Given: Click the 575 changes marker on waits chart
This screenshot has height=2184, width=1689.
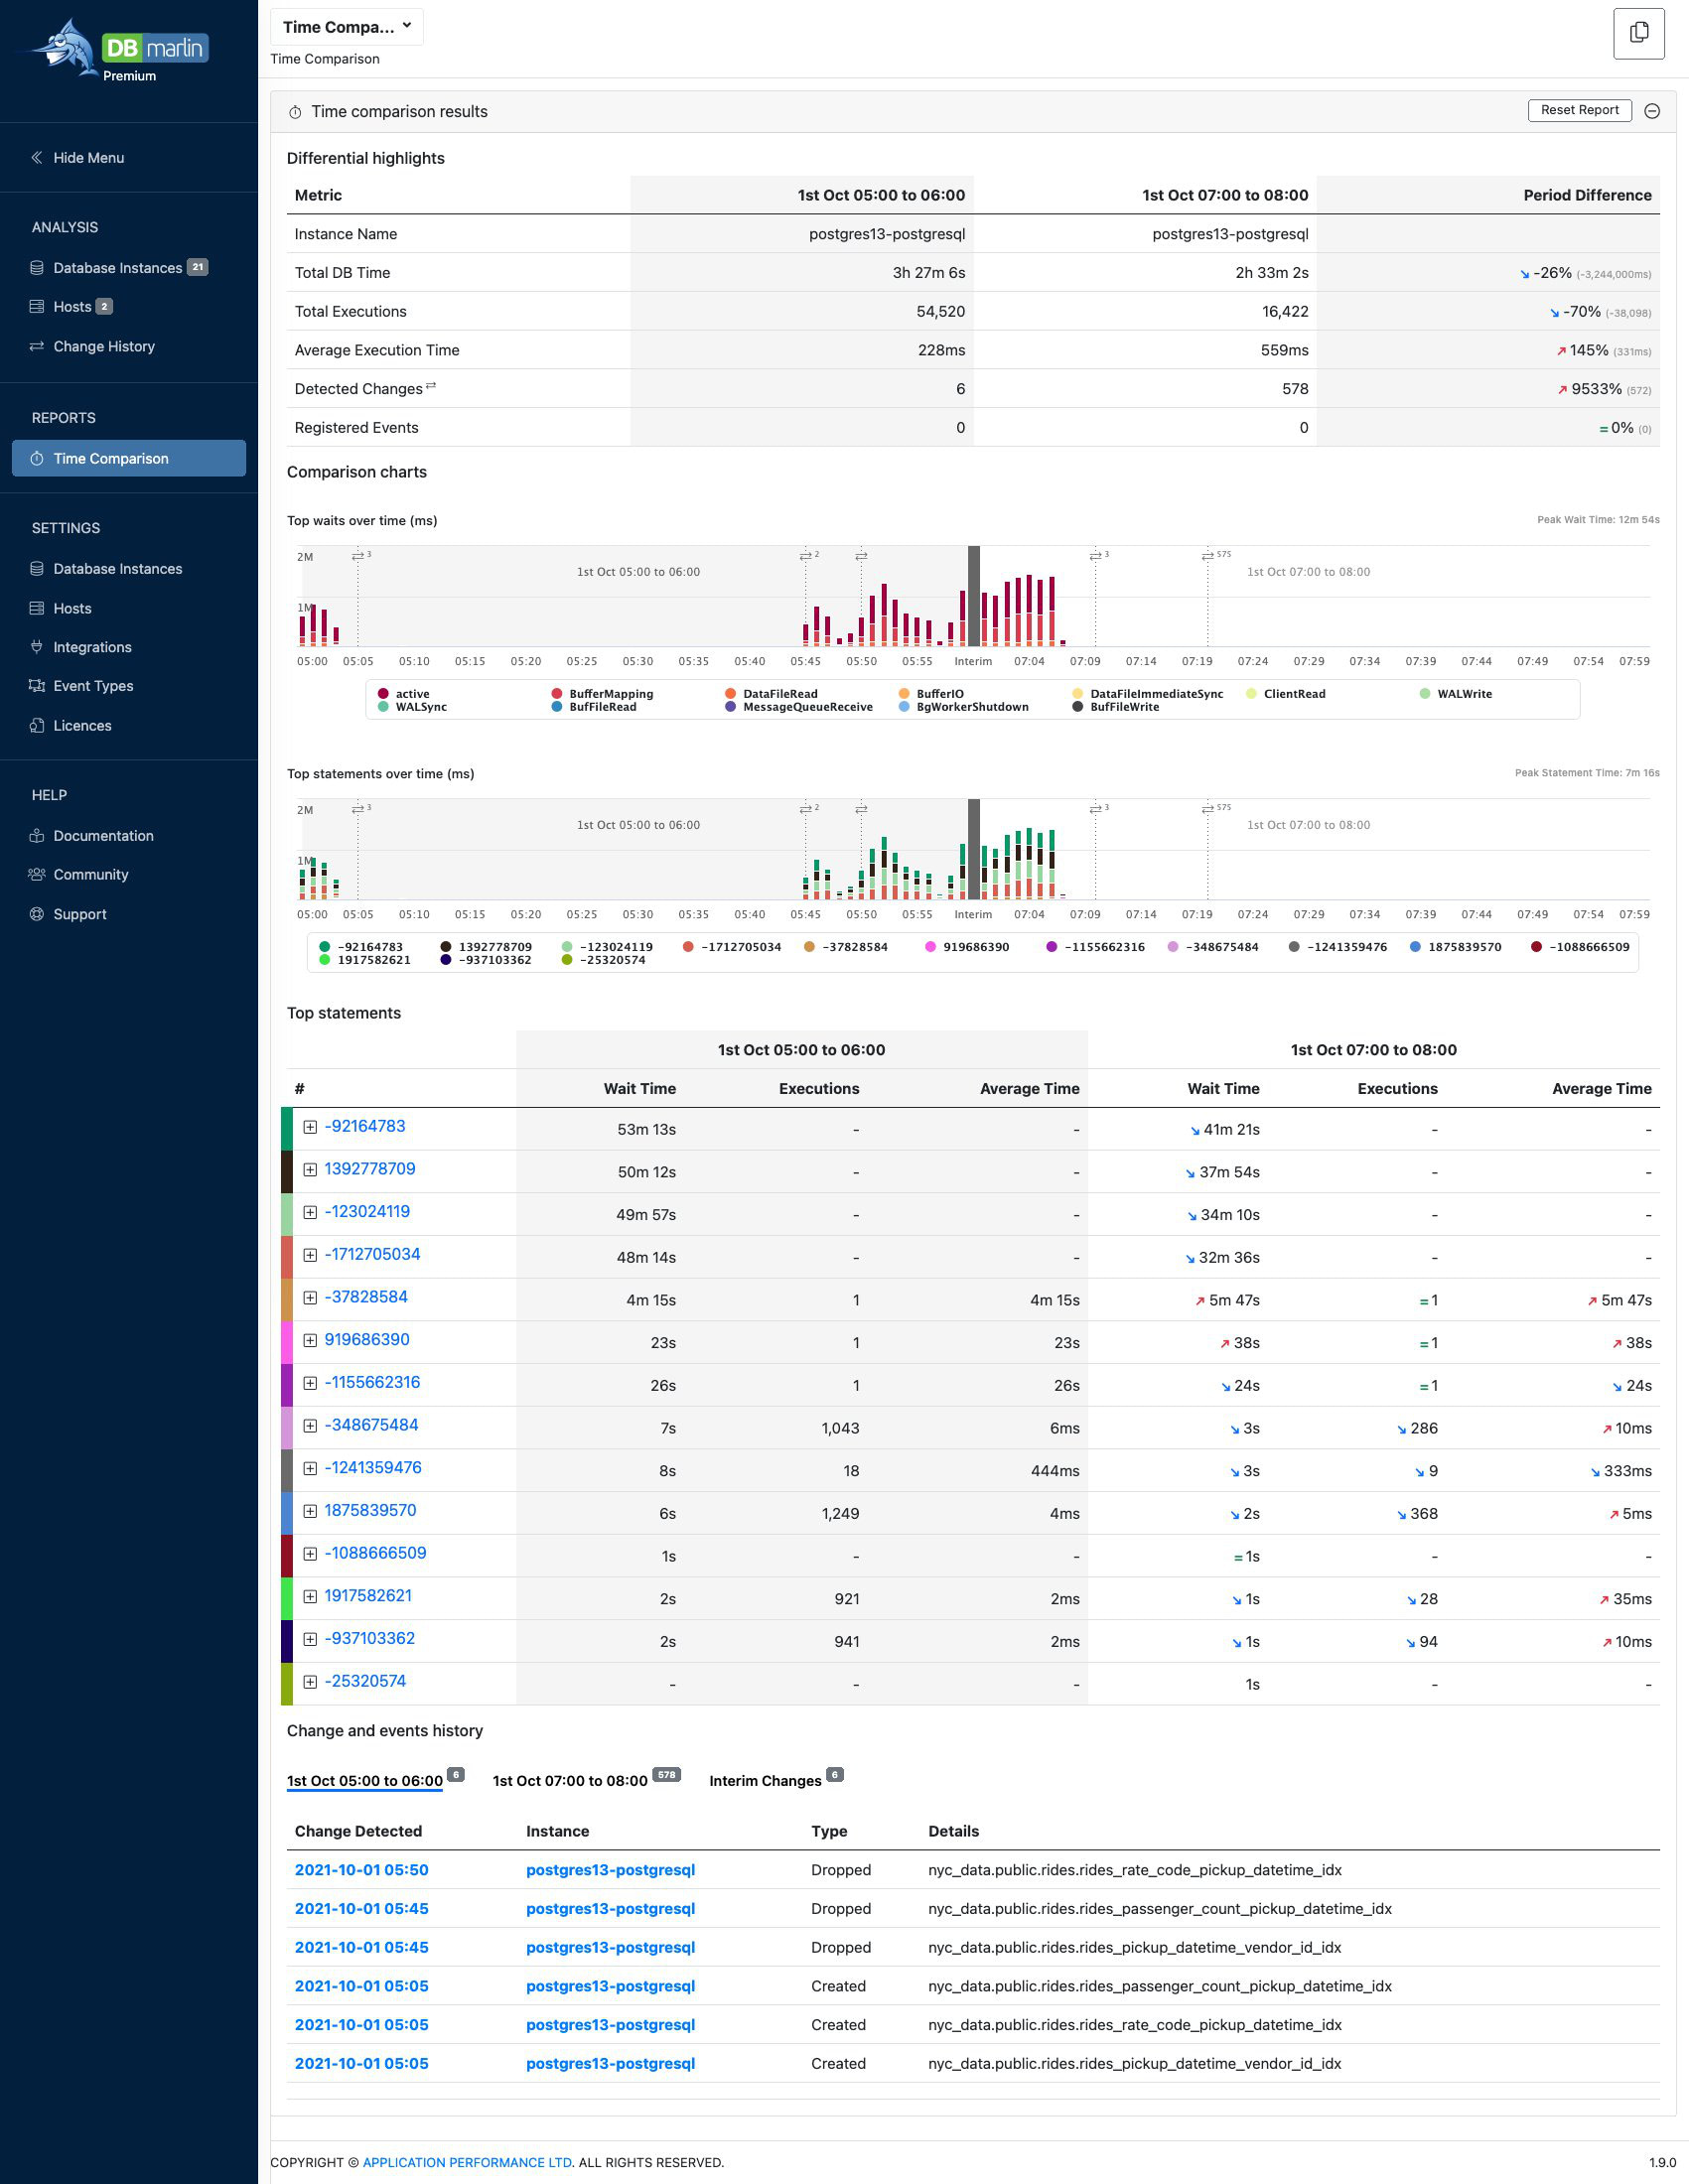Looking at the screenshot, I should tap(1208, 556).
